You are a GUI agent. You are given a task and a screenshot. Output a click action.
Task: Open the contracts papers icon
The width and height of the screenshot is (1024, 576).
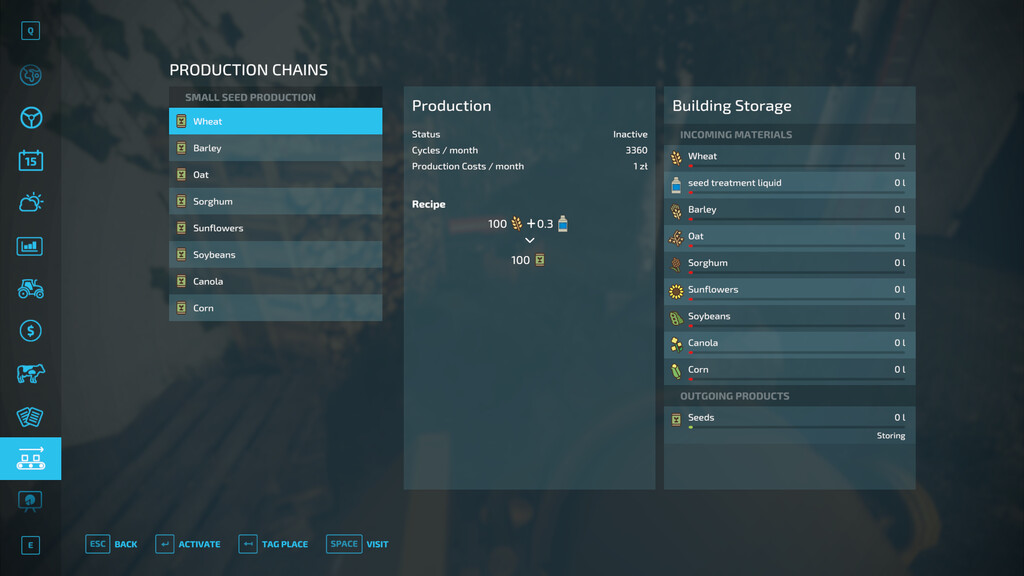click(x=30, y=416)
